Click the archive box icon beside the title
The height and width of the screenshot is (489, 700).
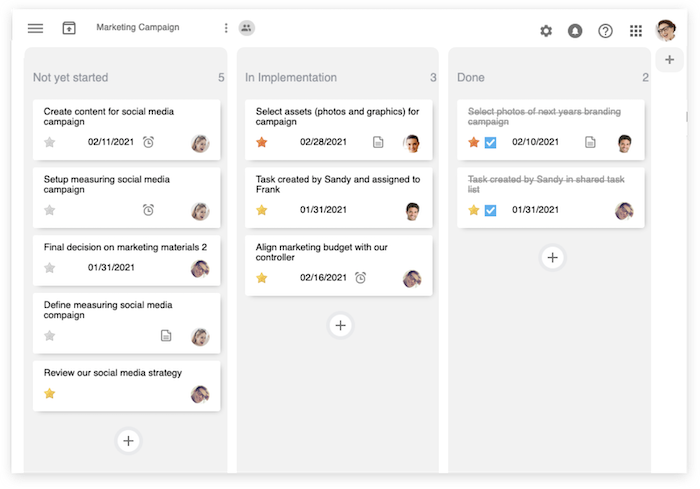click(69, 28)
